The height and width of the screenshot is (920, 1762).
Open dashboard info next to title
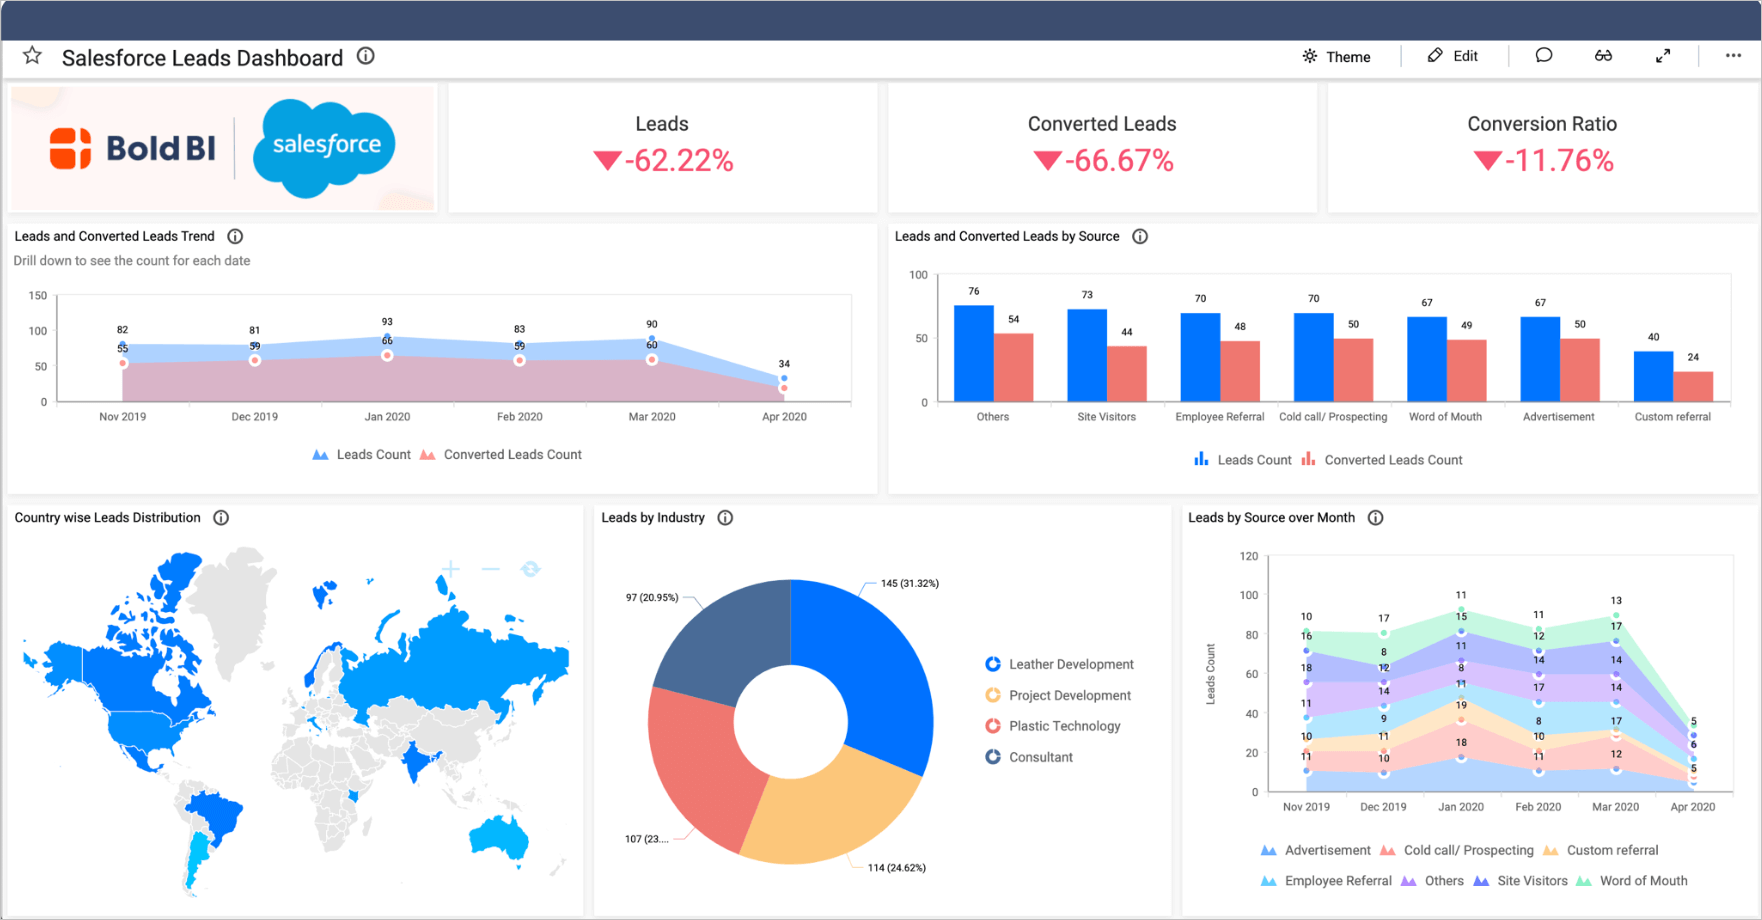point(366,56)
